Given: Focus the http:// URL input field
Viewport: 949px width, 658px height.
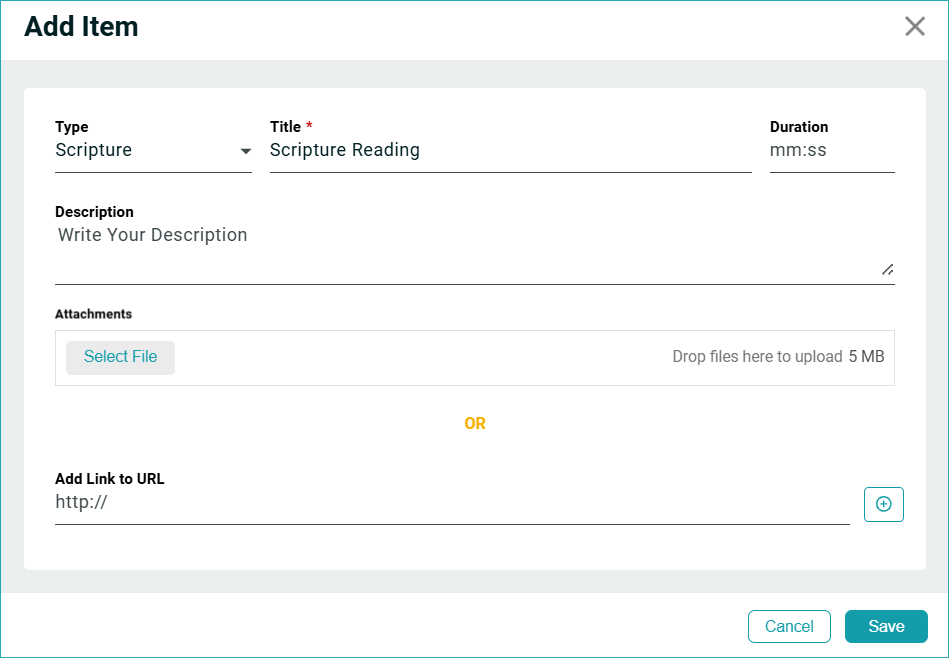Looking at the screenshot, I should pyautogui.click(x=450, y=503).
